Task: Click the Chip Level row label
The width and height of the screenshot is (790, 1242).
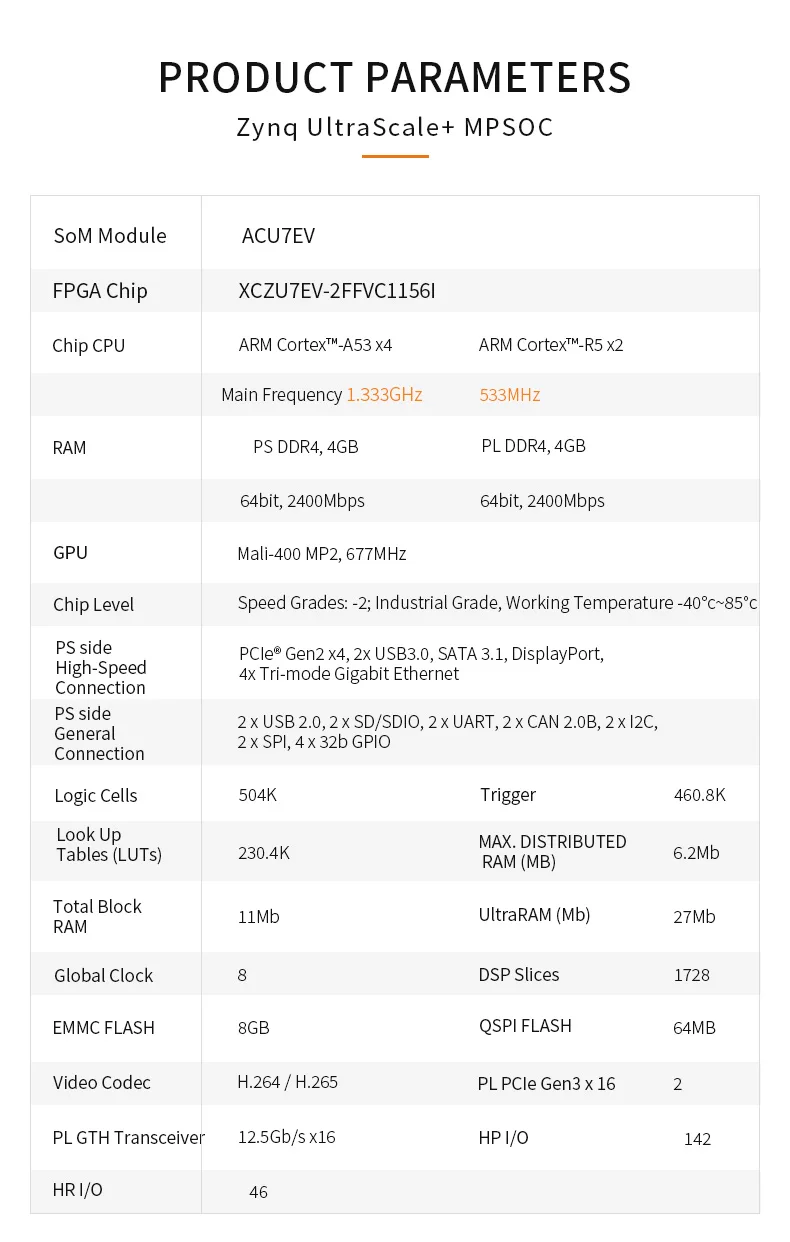Action: click(x=93, y=605)
